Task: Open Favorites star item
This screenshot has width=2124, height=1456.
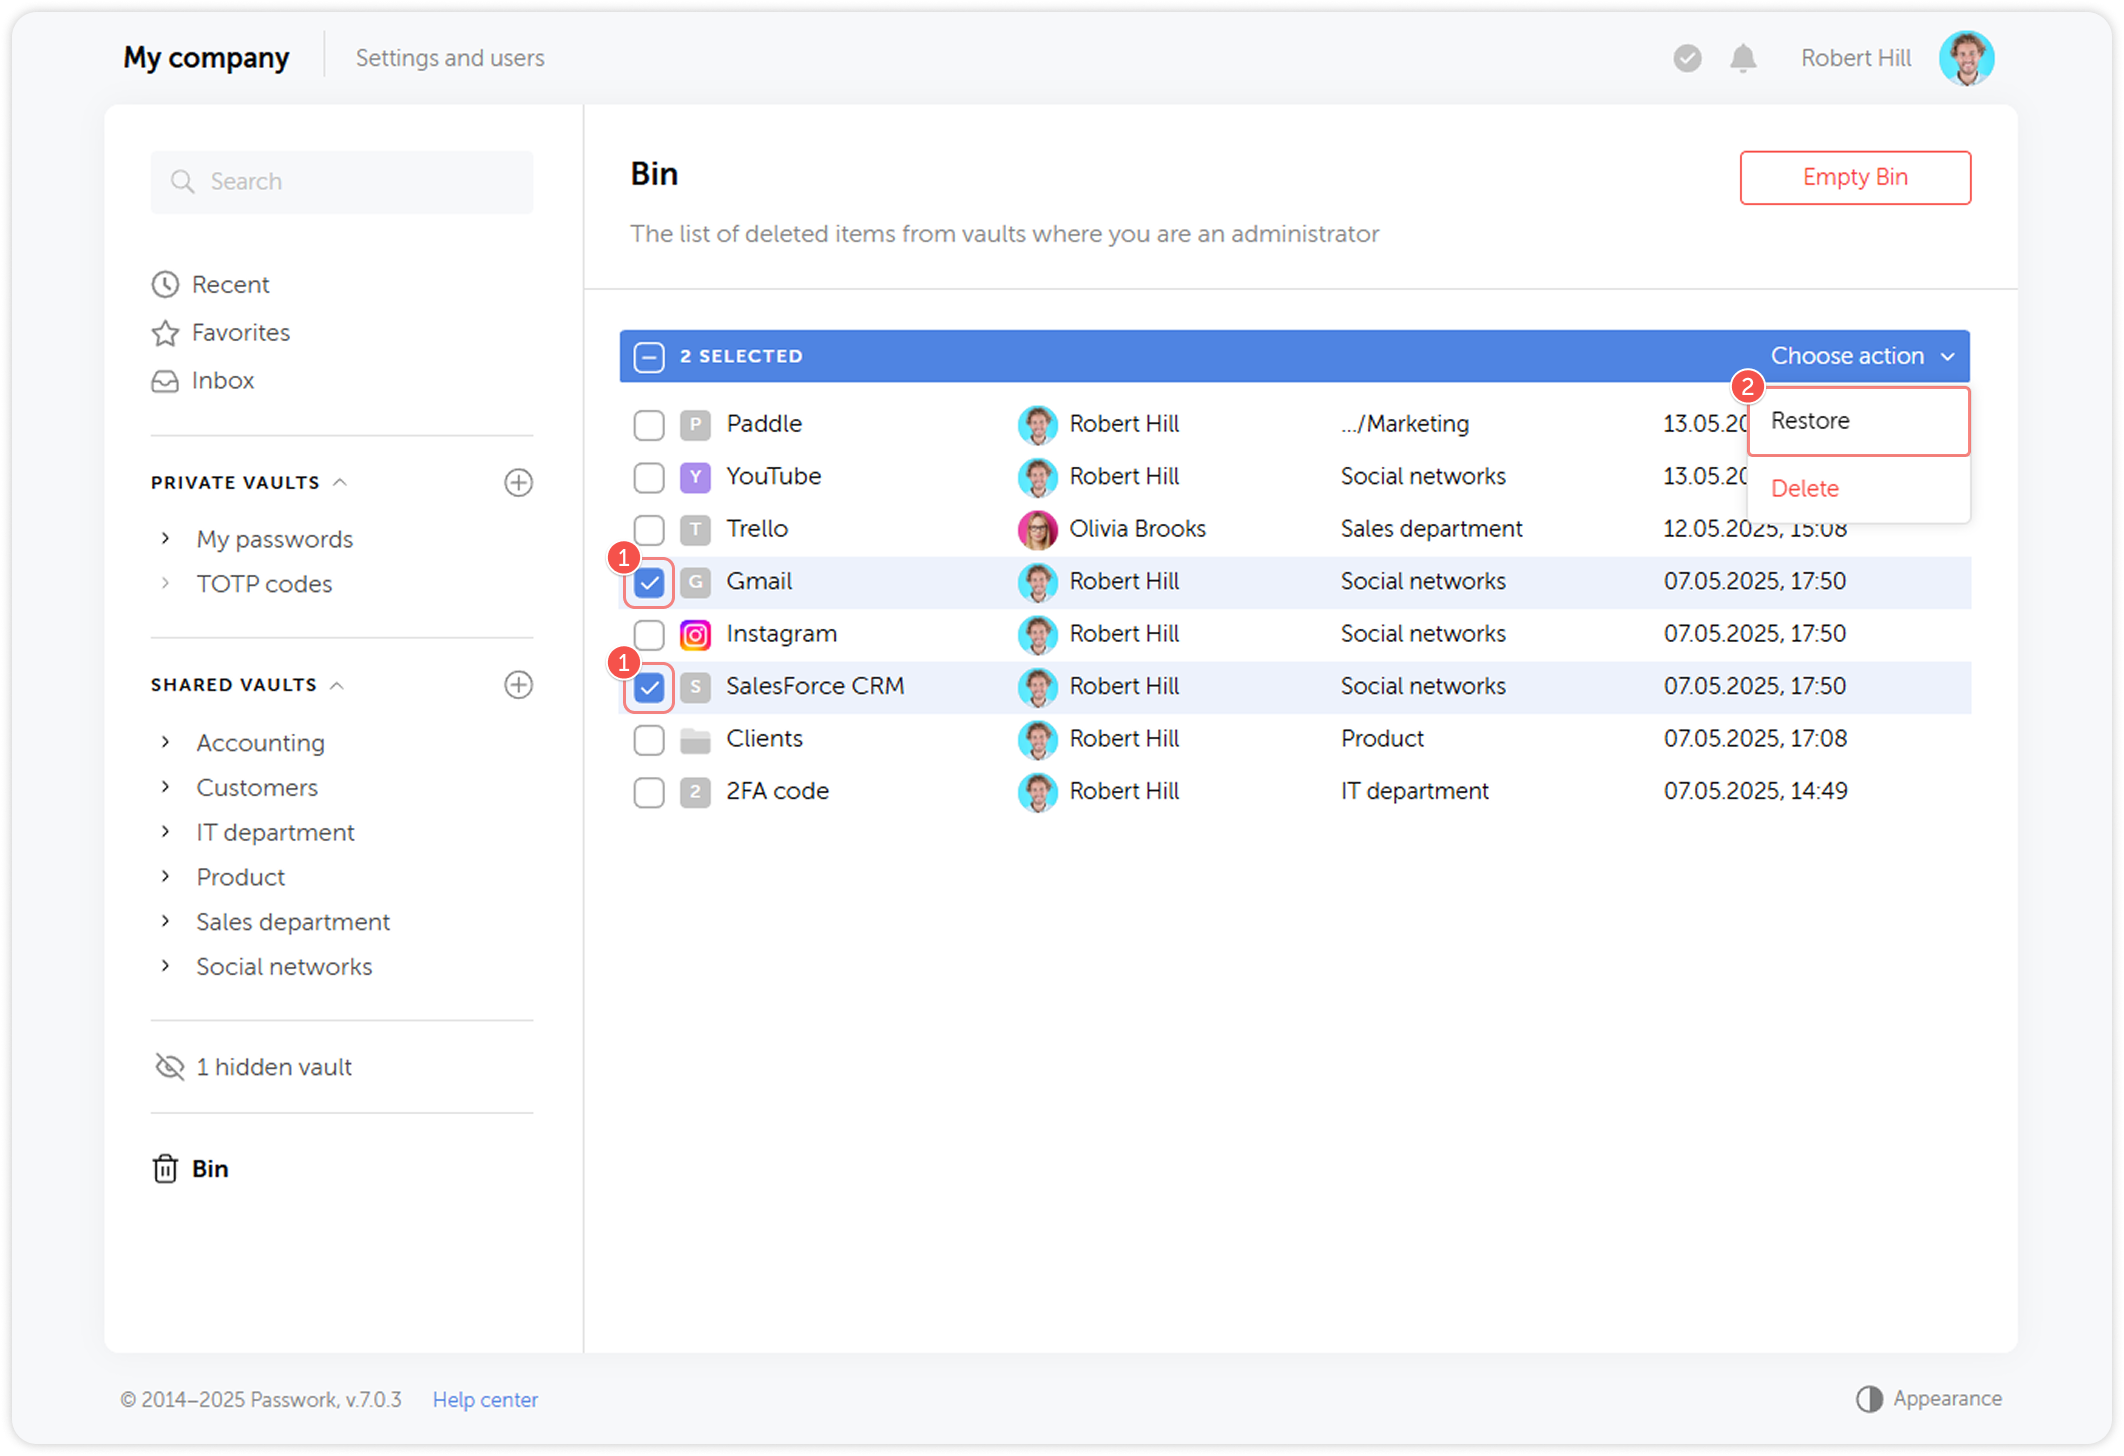Action: click(x=165, y=333)
